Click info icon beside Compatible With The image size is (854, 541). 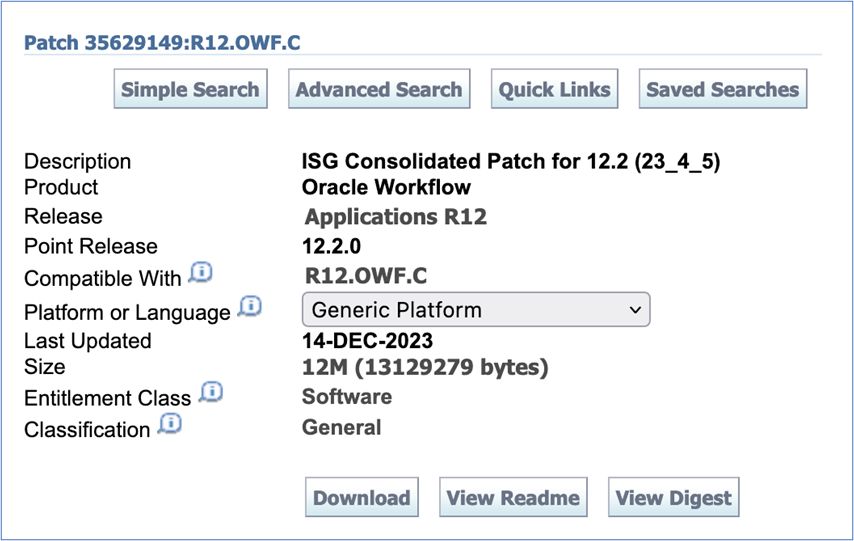[201, 273]
